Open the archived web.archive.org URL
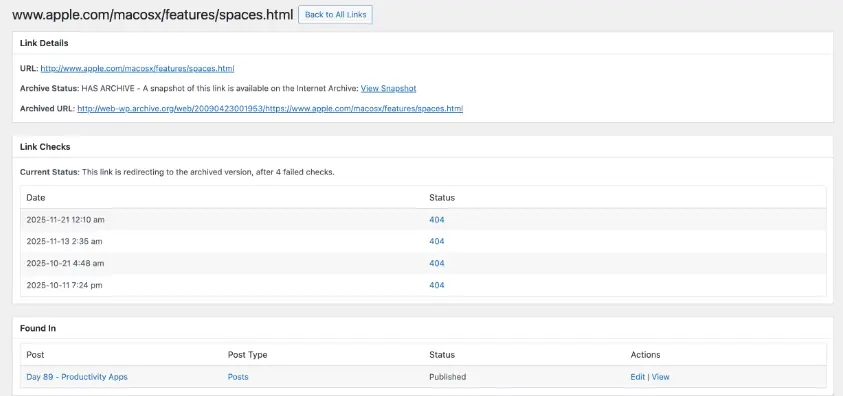 coord(270,109)
